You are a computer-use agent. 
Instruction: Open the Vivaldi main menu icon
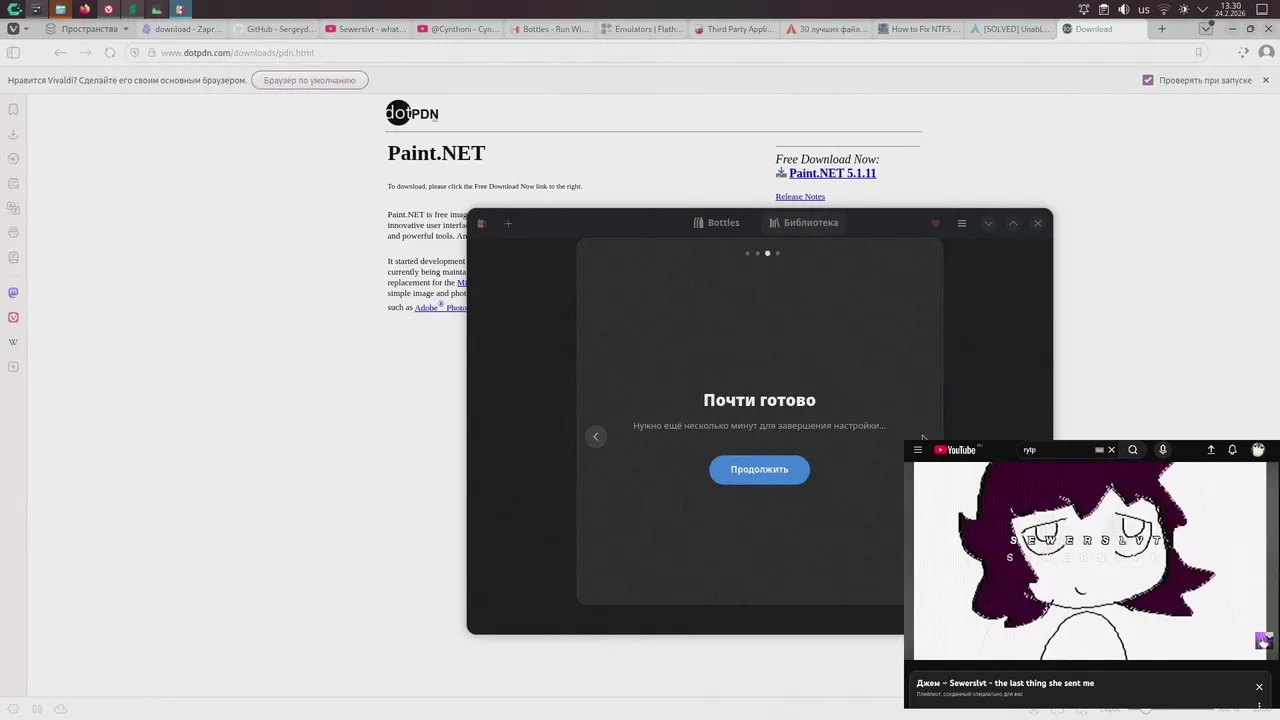(13, 29)
